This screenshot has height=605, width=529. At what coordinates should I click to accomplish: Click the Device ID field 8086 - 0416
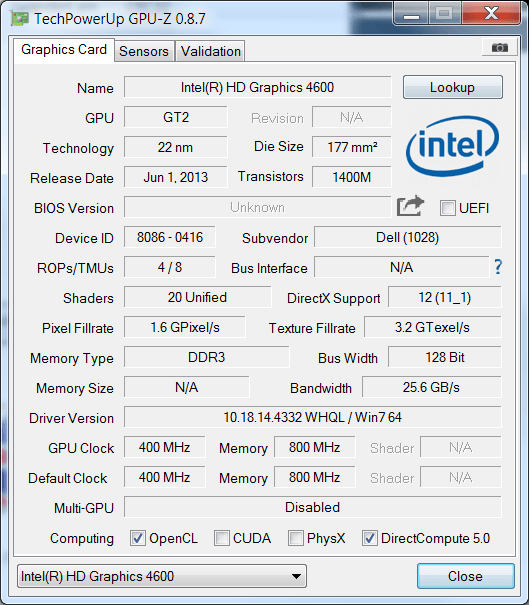tap(170, 237)
